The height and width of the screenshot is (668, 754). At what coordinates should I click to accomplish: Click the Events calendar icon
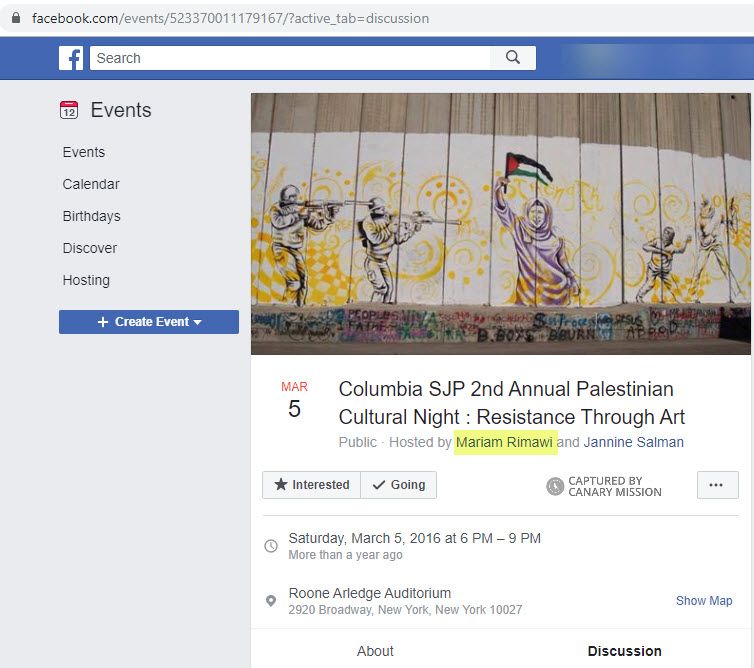pyautogui.click(x=69, y=110)
